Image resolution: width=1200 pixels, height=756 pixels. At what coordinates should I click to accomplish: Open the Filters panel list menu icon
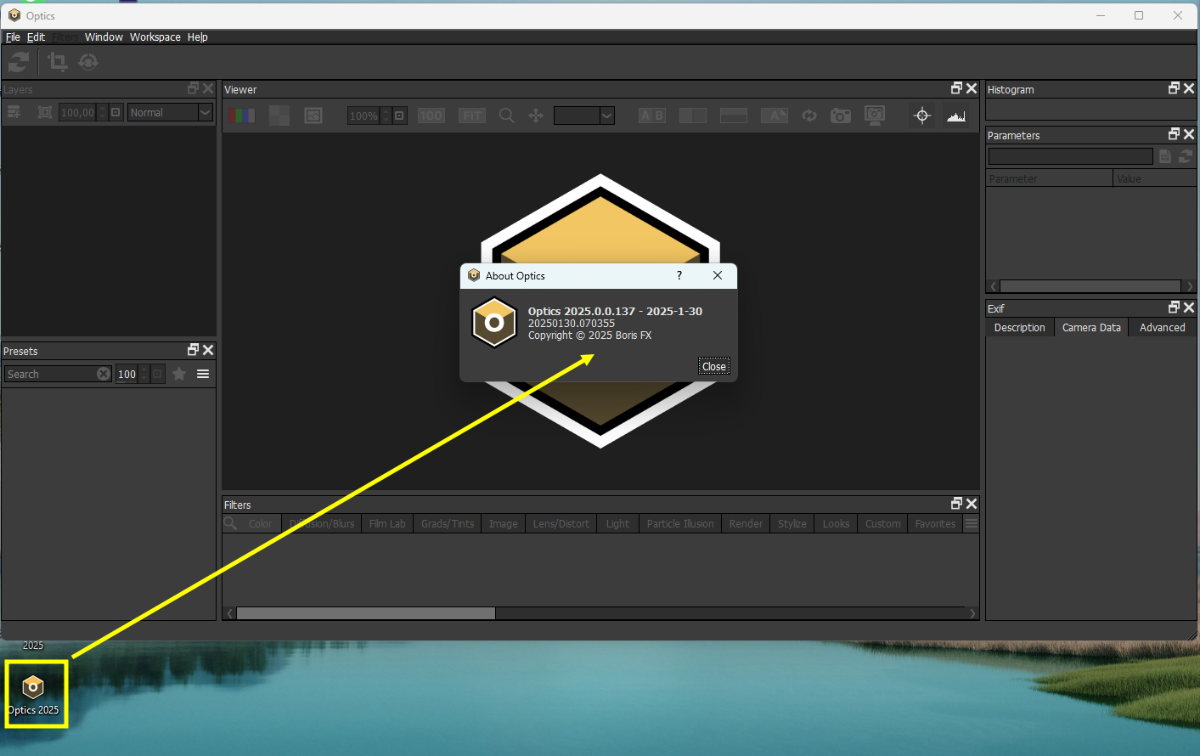[x=970, y=524]
